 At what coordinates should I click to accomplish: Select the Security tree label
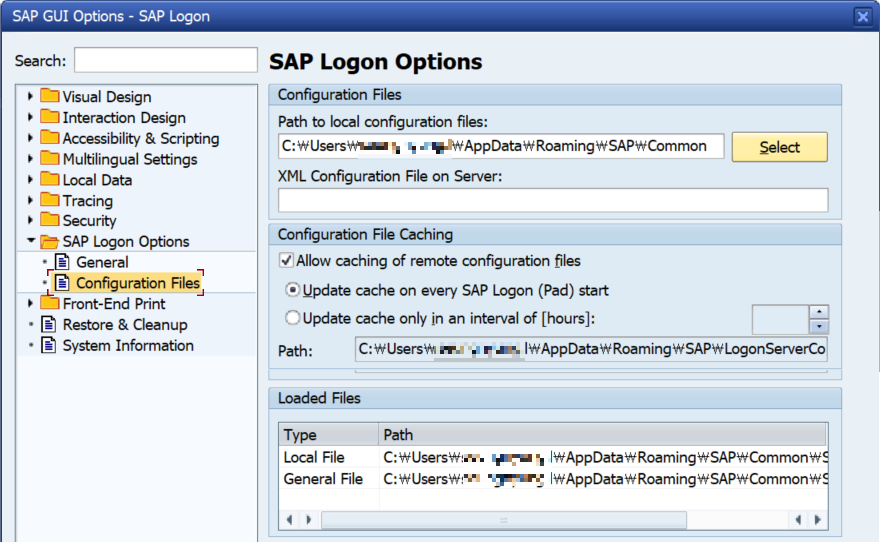[x=89, y=220]
